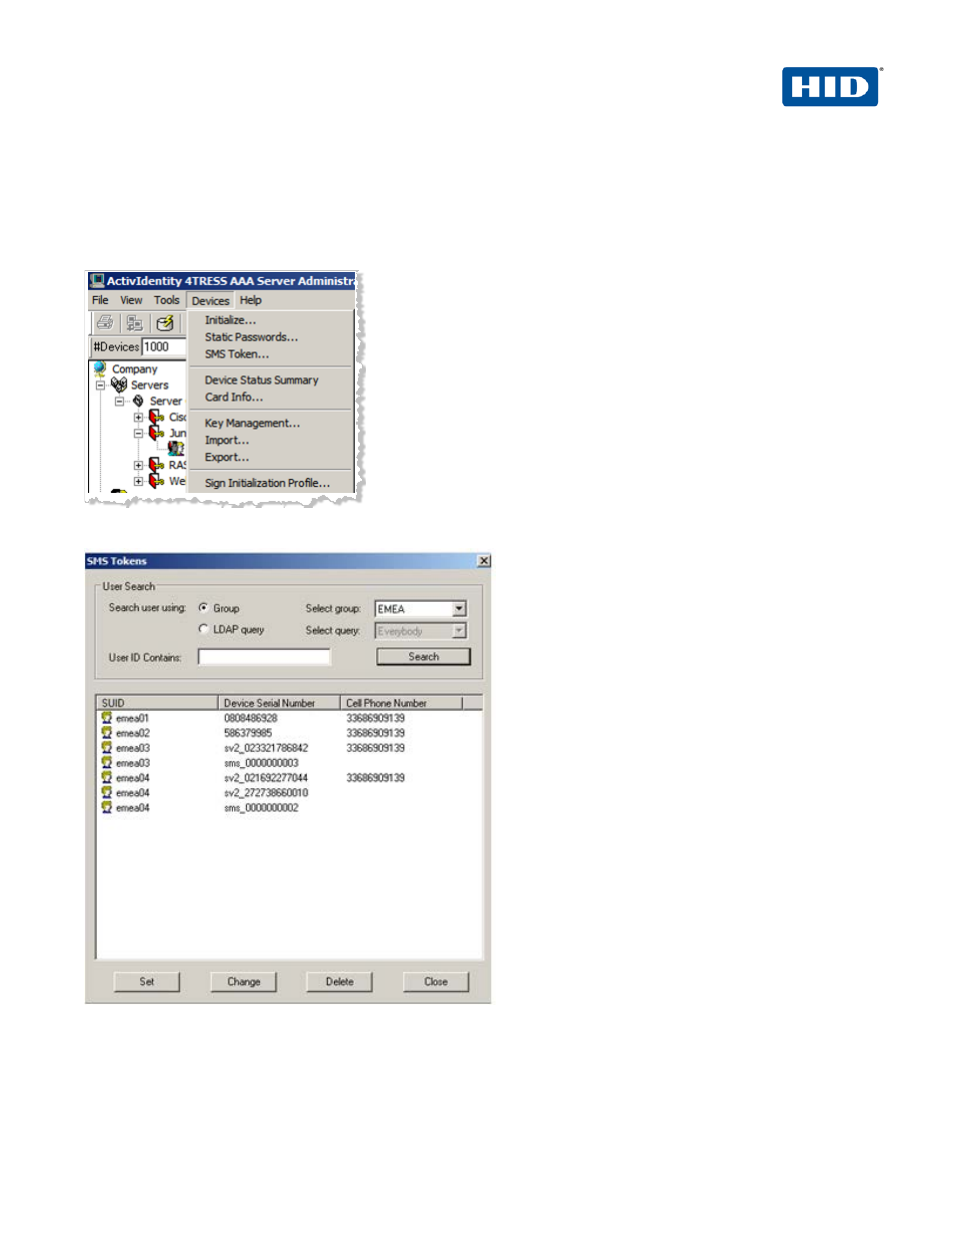This screenshot has width=954, height=1235.
Task: Click the red gate icon beside Jun
Action: (x=156, y=433)
